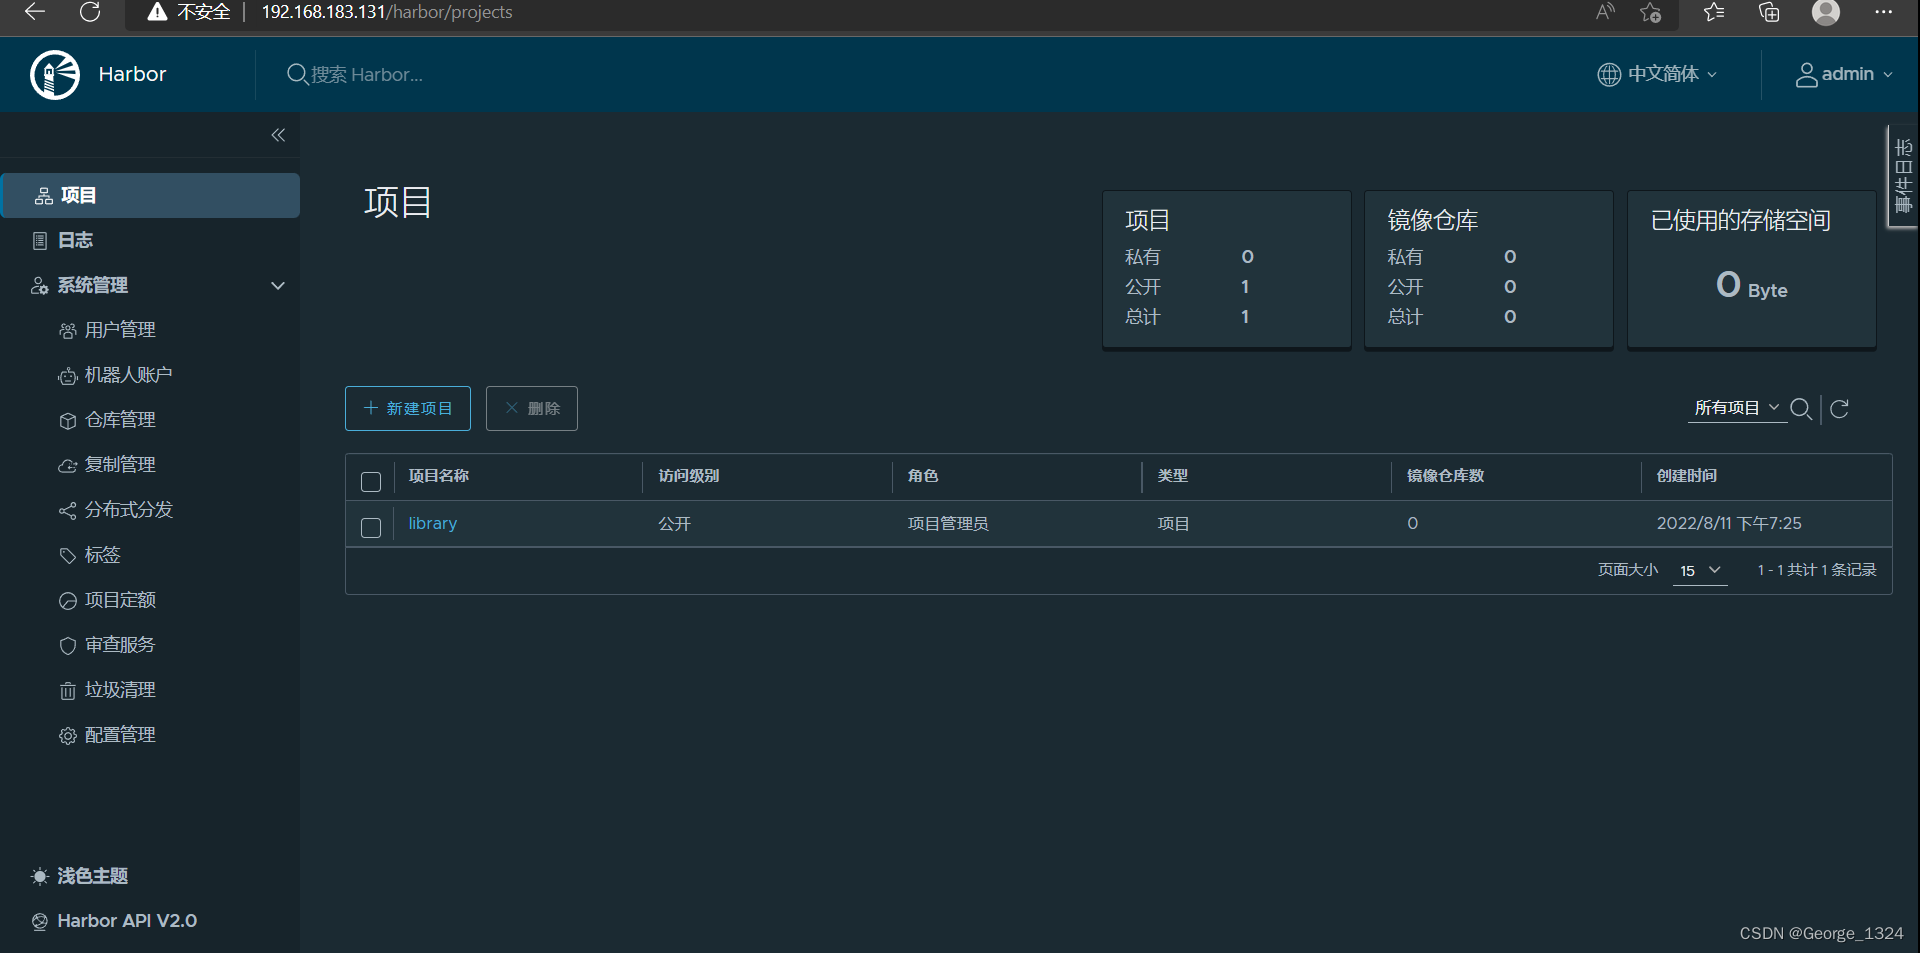
Task: Select all projects header checkbox
Action: tap(371, 482)
